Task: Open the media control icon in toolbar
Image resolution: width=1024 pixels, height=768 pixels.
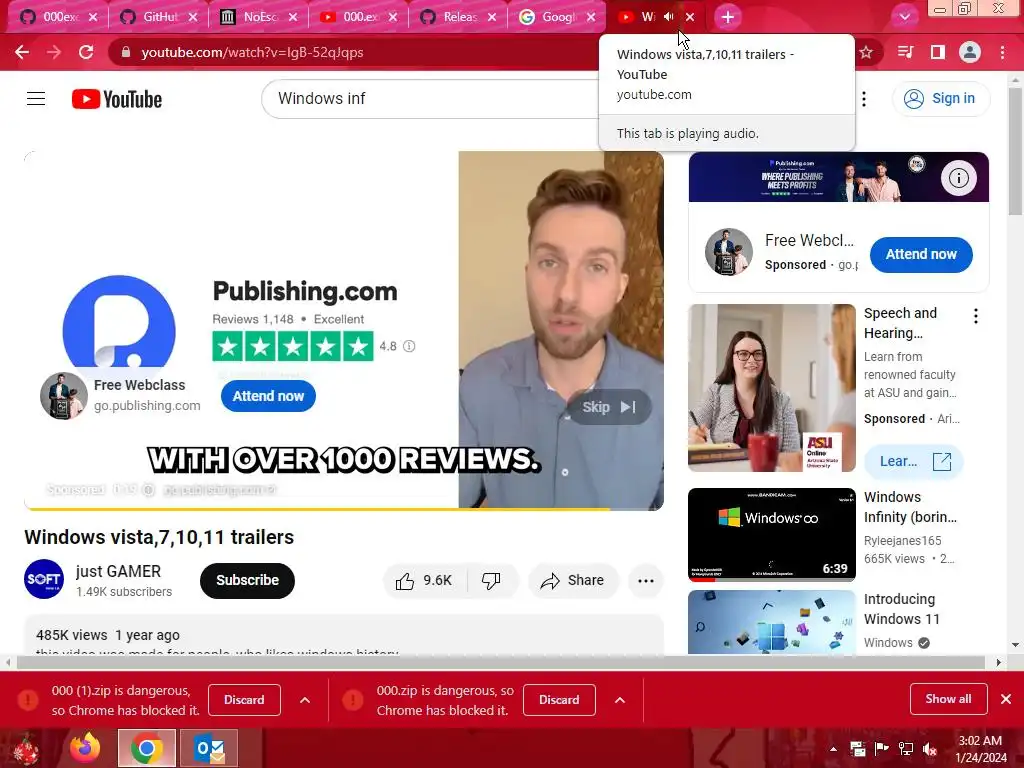Action: 905,52
